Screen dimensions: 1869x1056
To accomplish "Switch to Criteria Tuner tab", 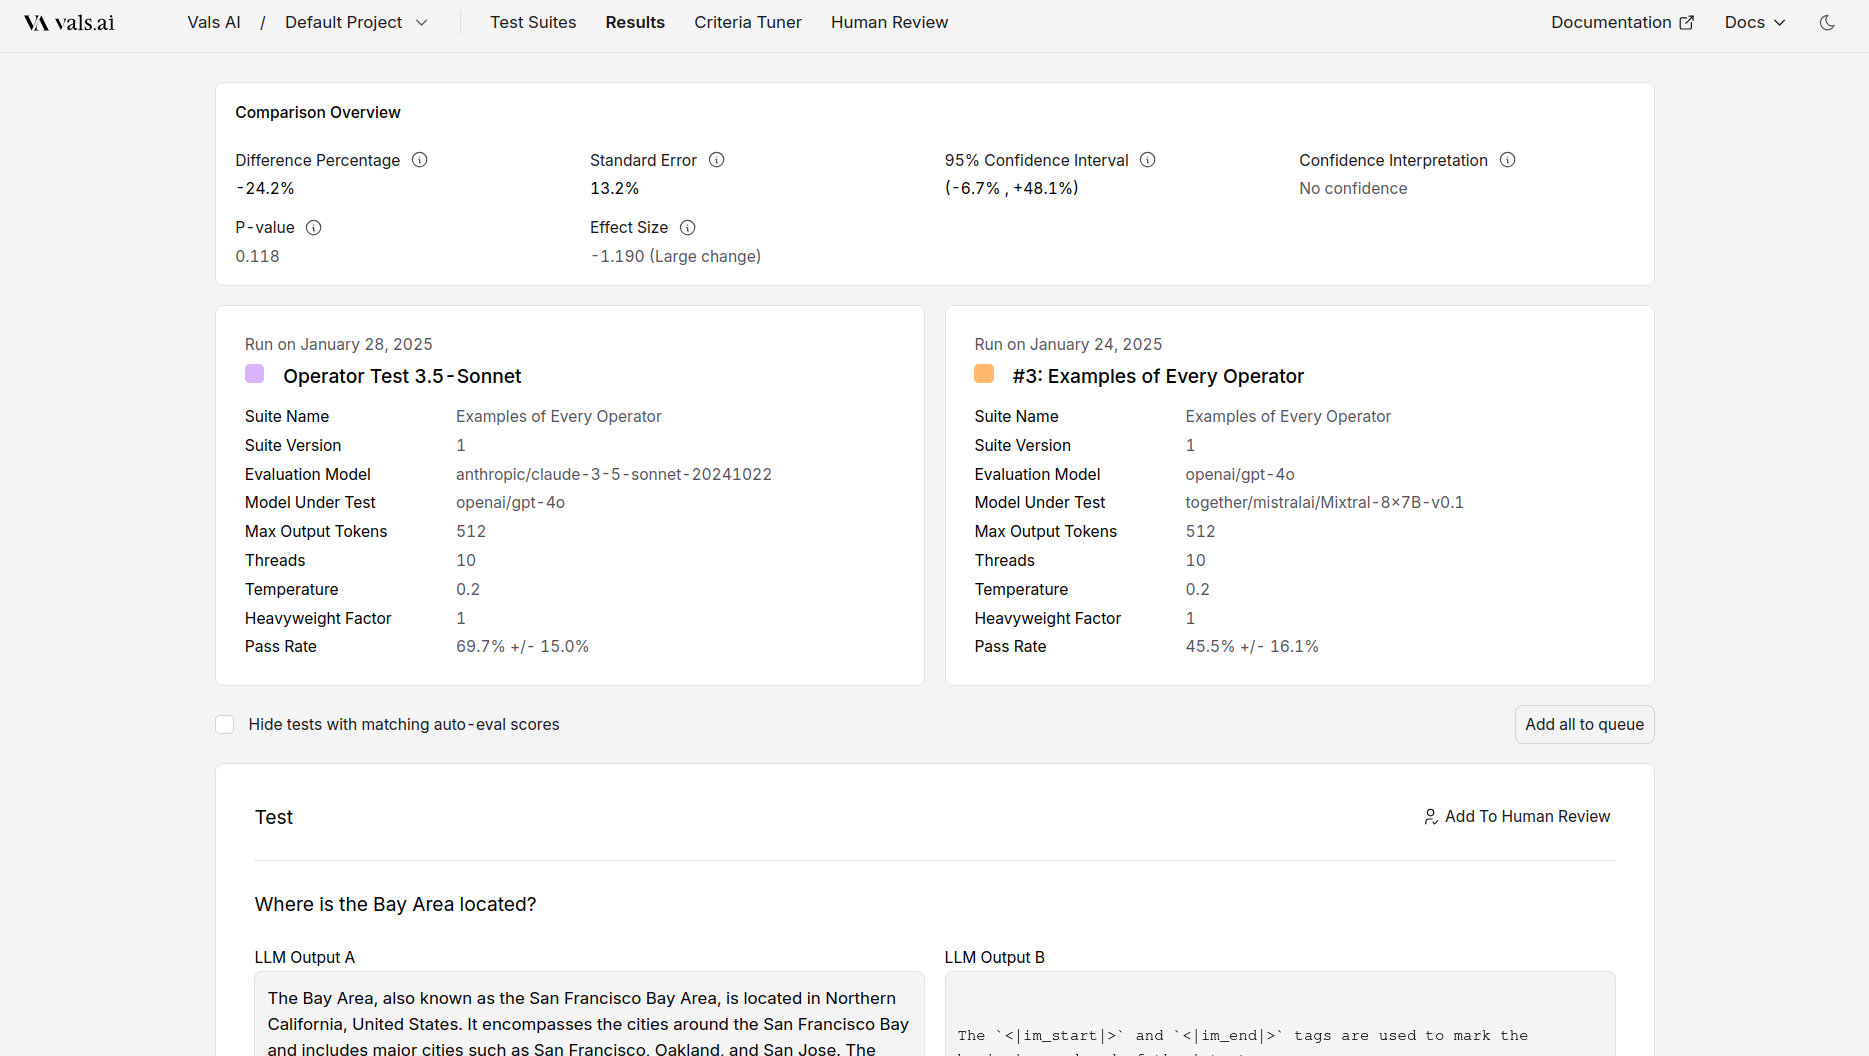I will (748, 22).
